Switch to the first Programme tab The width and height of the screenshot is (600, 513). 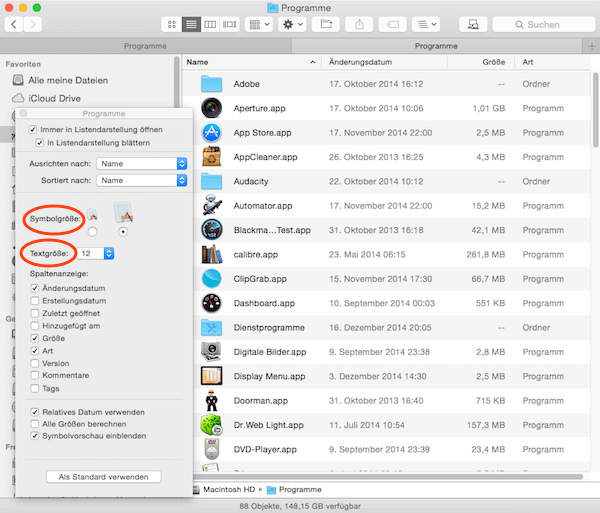tap(145, 46)
